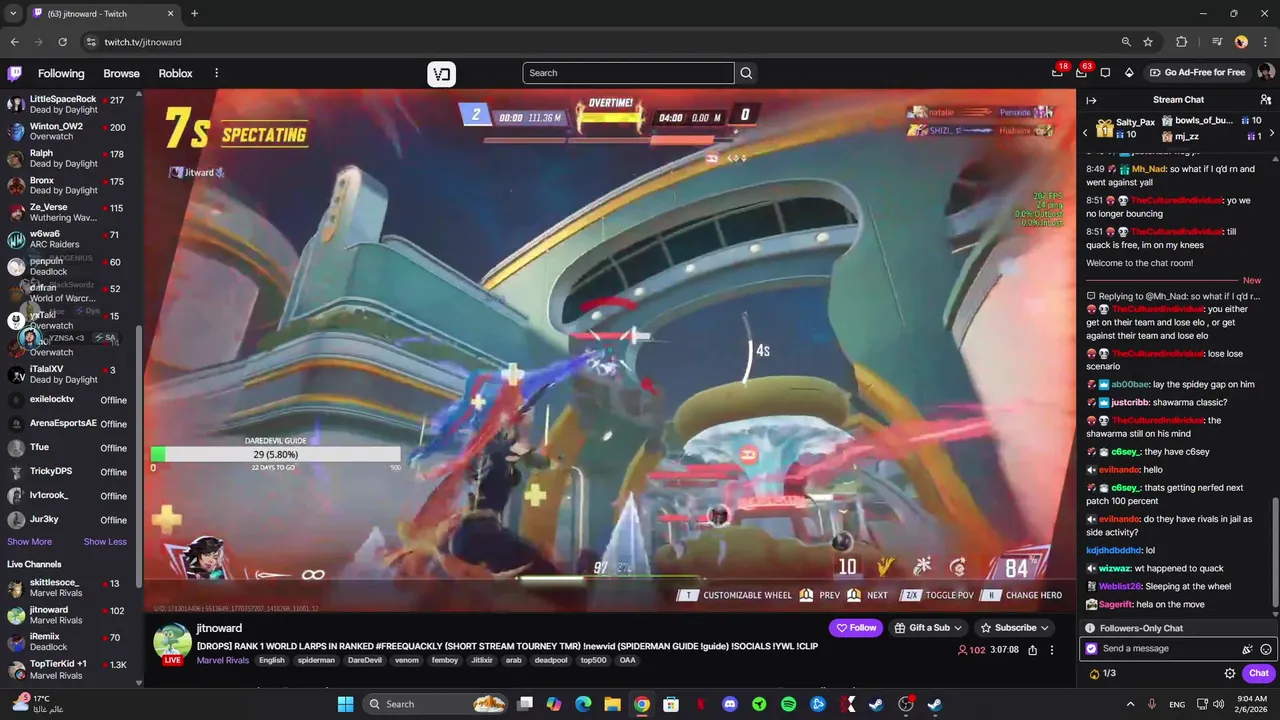Image resolution: width=1280 pixels, height=720 pixels.
Task: Open the Twitch more options menu next to Roblox
Action: tap(216, 73)
